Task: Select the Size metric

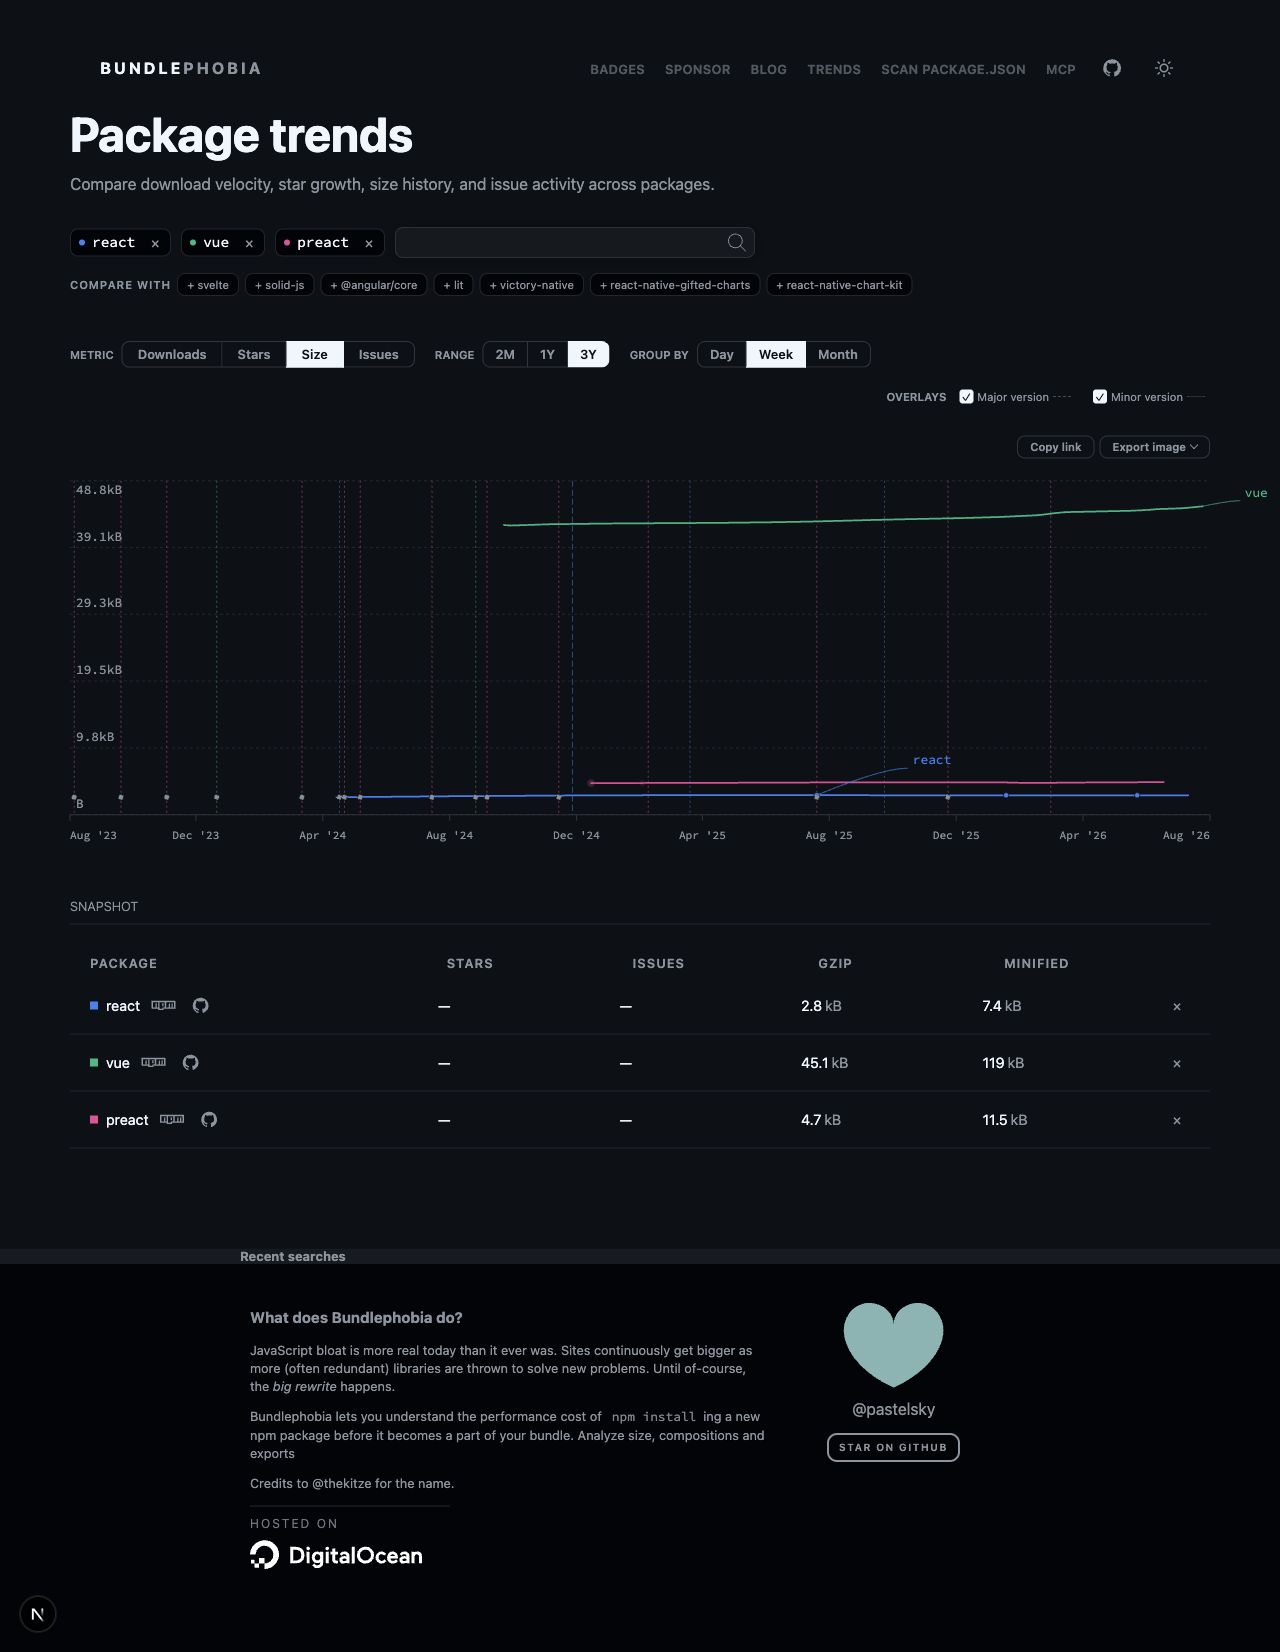Action: coord(315,354)
